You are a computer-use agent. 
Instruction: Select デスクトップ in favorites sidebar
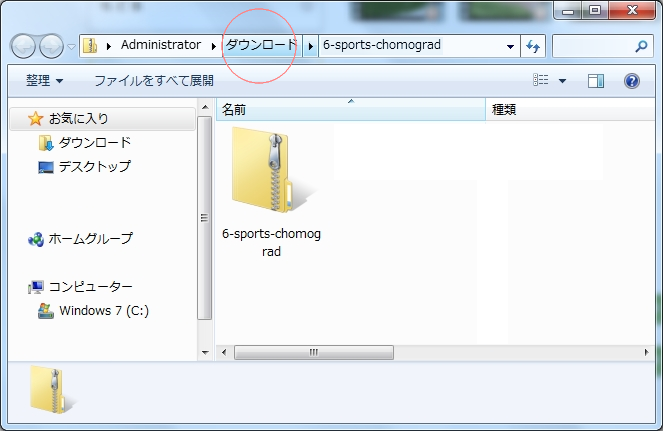(x=94, y=167)
